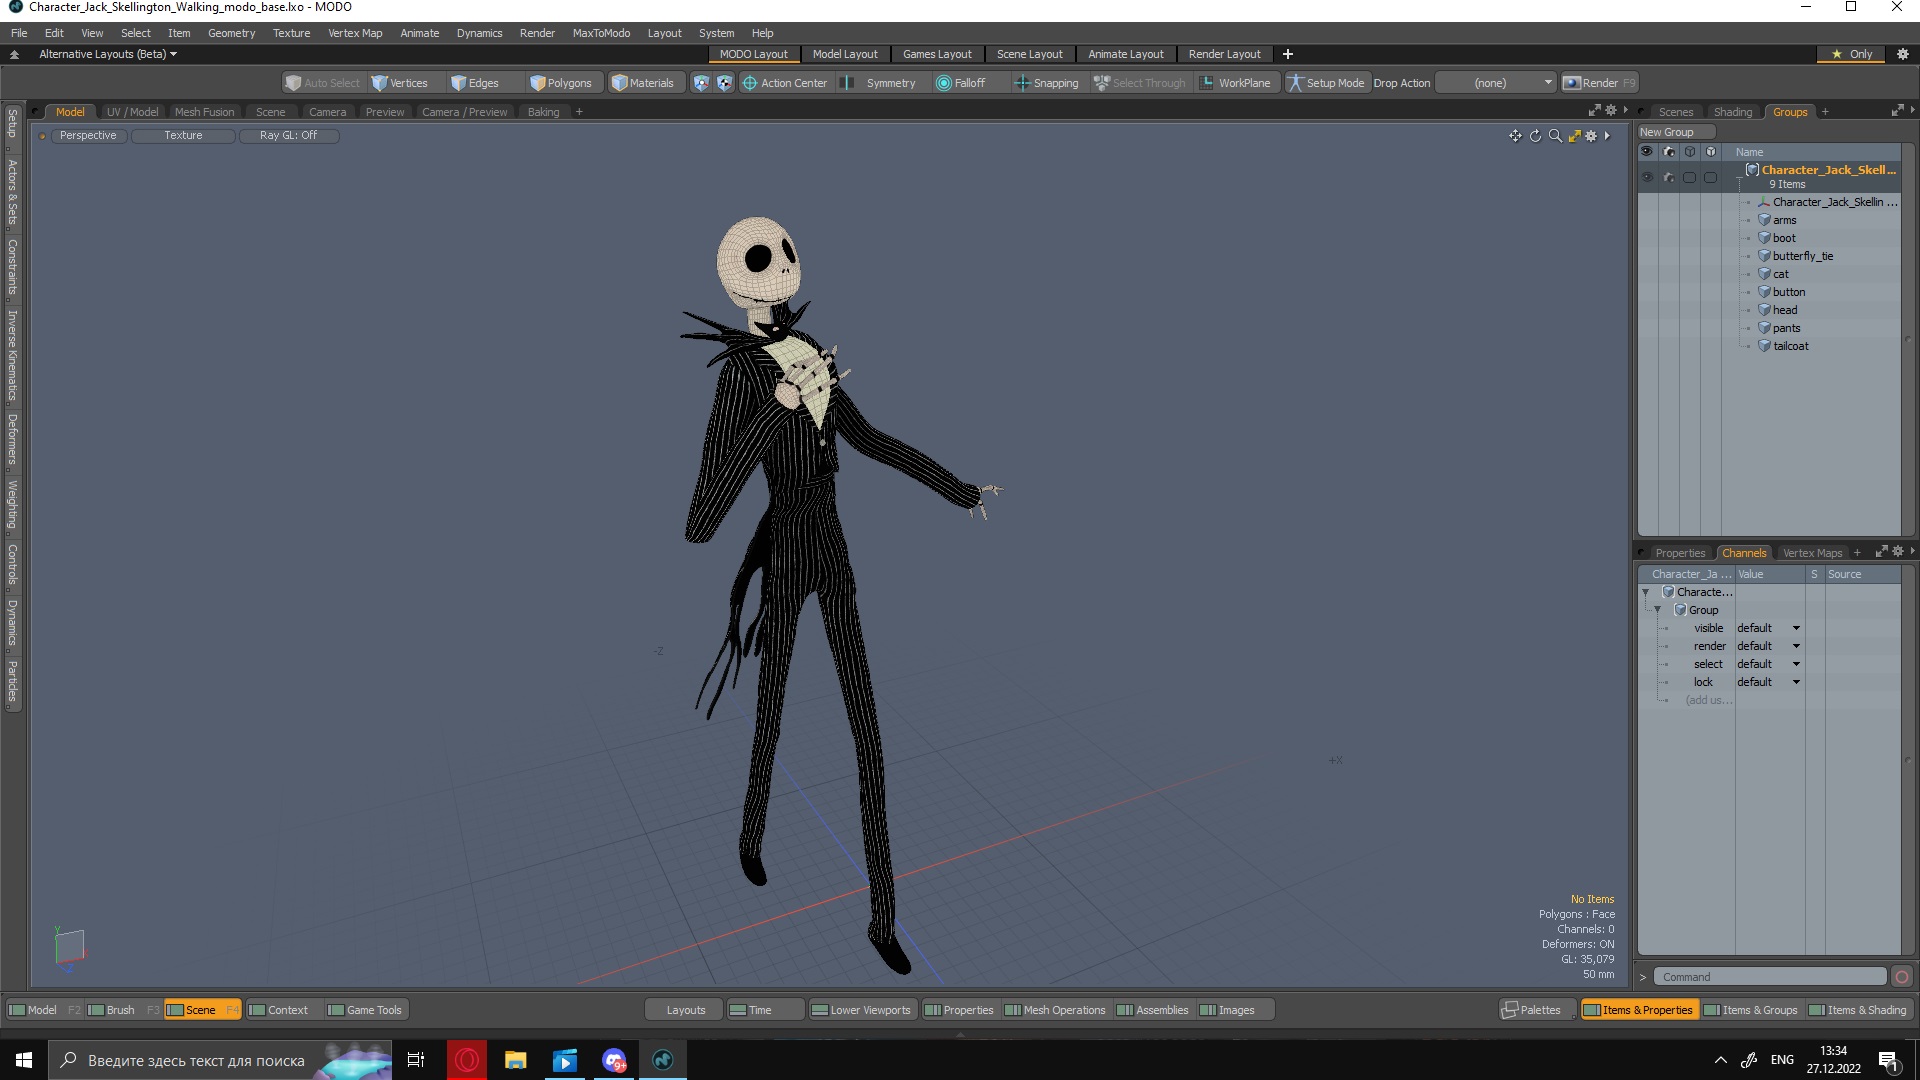Click the Render button
Viewport: 1920px width, 1080px height.
(1599, 83)
